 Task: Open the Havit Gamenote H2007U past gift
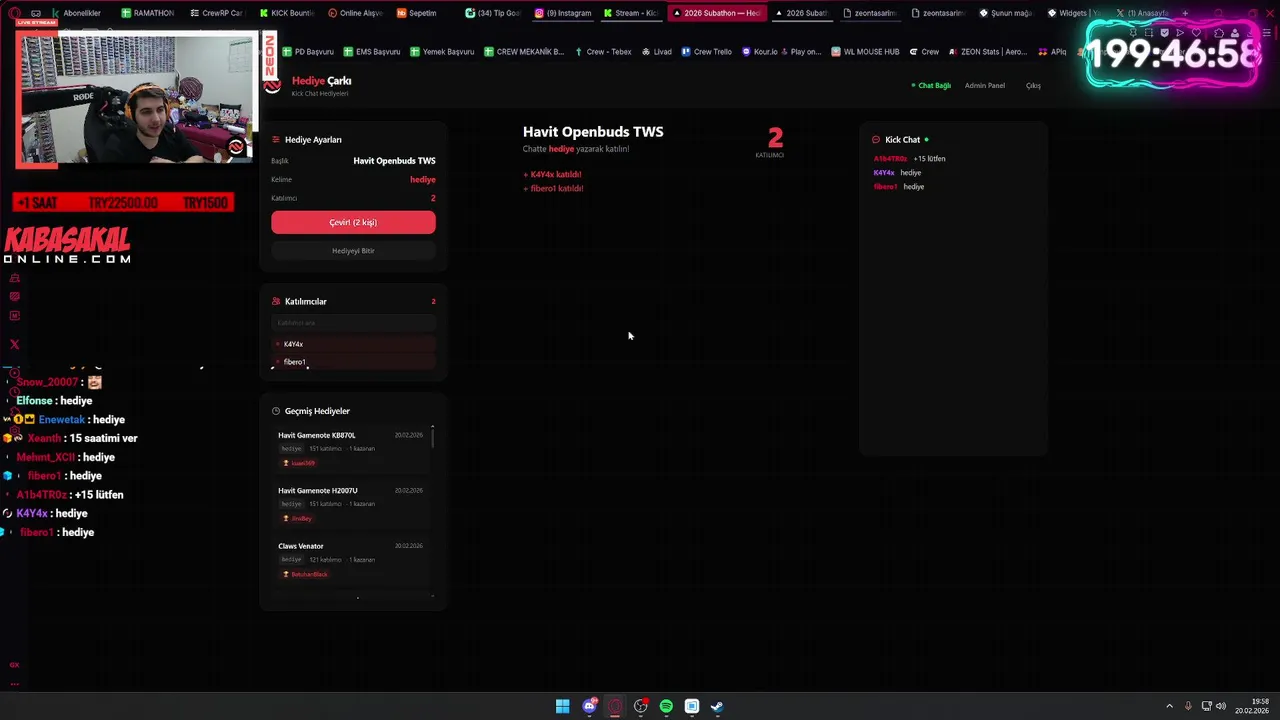[x=350, y=504]
